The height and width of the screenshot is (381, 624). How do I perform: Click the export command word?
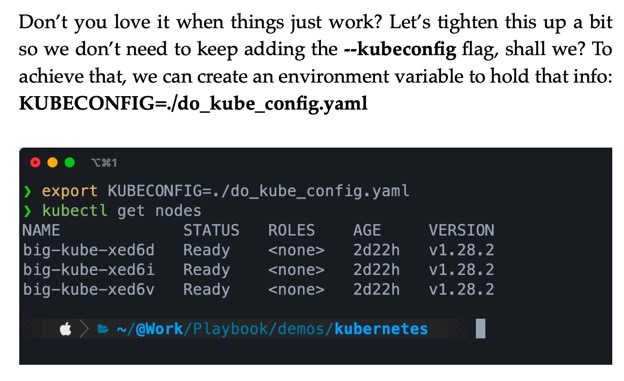click(x=70, y=191)
